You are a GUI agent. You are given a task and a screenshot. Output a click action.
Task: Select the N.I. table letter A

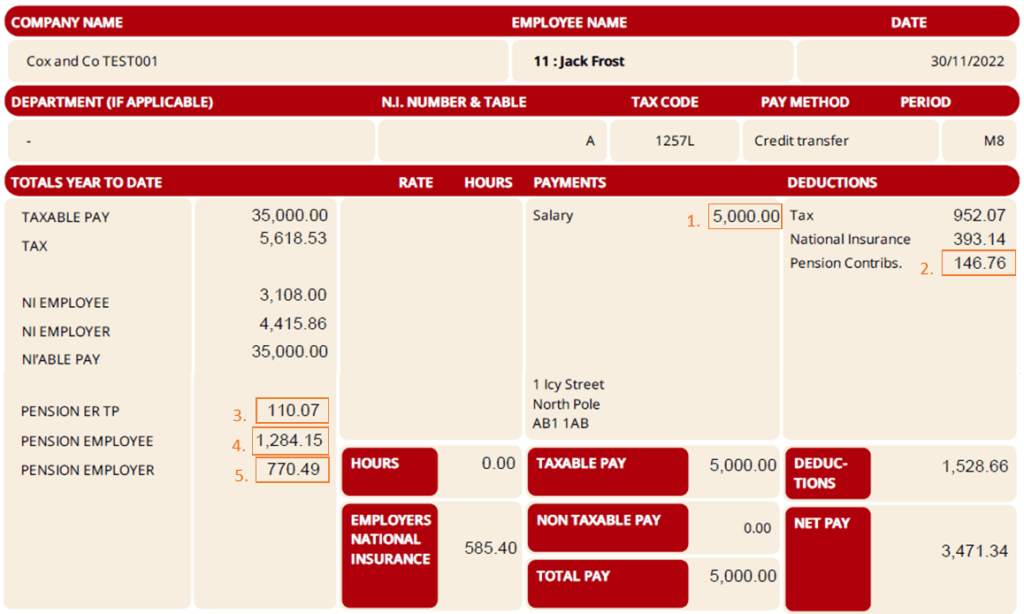[590, 141]
